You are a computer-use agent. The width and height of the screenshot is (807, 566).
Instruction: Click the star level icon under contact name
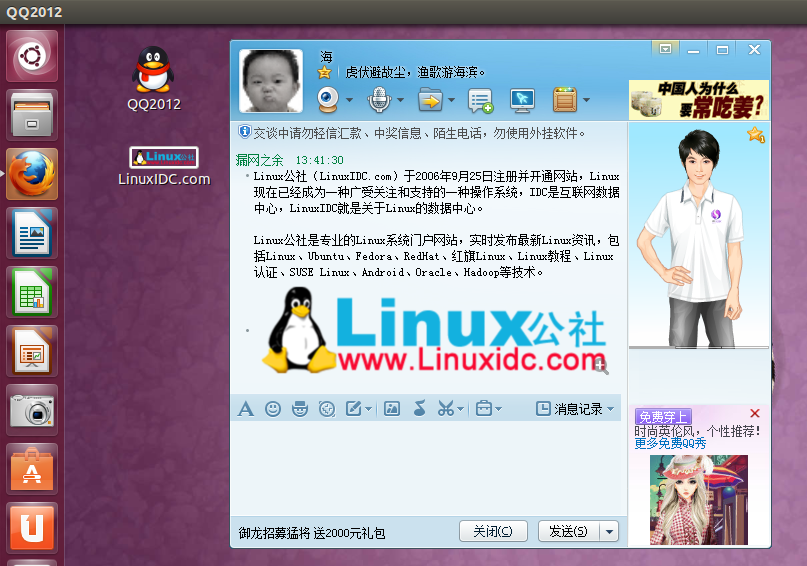pos(324,73)
